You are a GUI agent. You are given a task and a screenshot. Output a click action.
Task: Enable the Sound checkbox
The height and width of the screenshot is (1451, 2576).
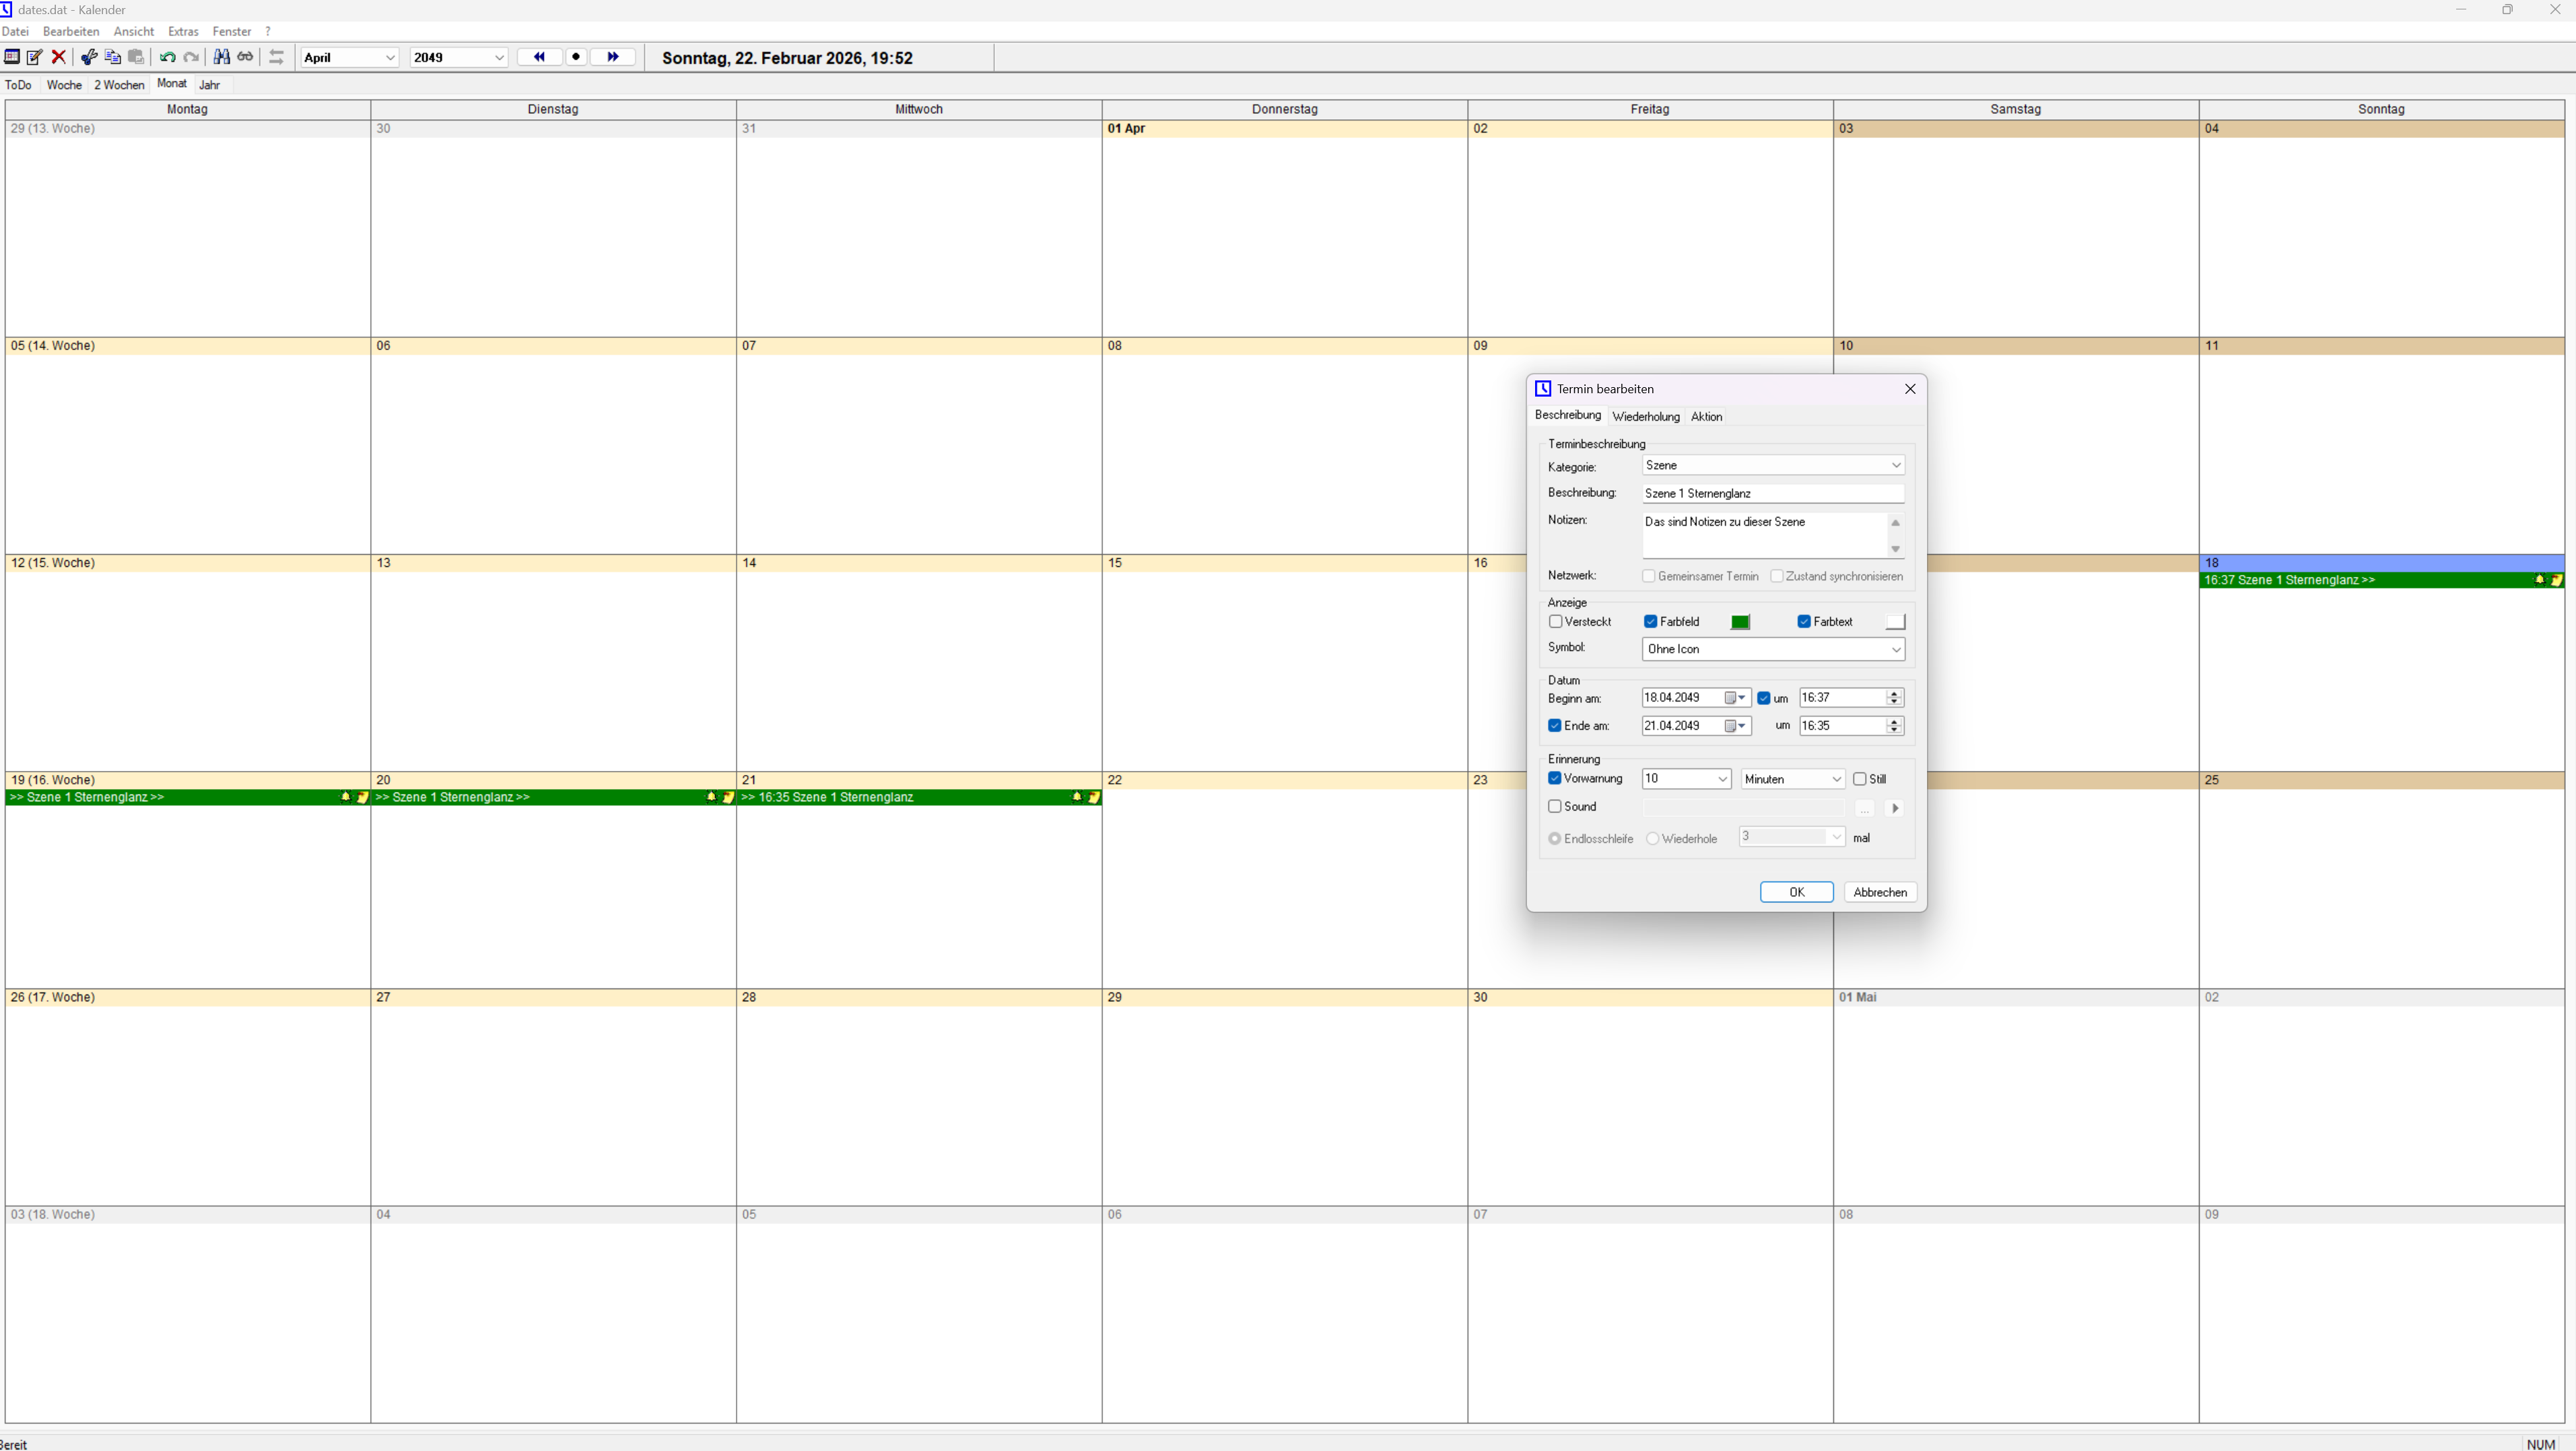(x=1555, y=806)
